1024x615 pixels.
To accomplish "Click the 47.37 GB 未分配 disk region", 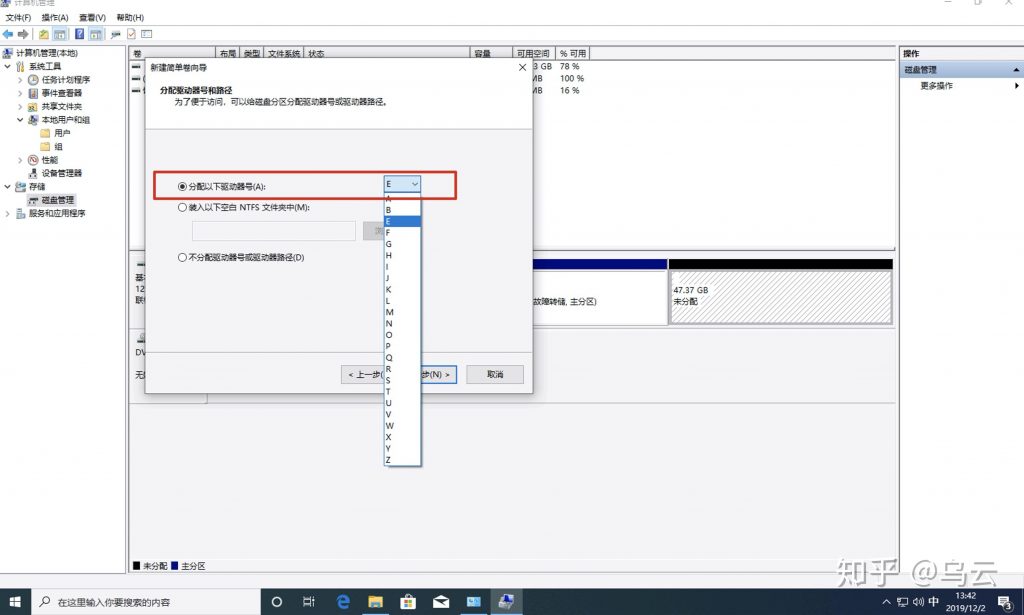I will click(x=780, y=297).
